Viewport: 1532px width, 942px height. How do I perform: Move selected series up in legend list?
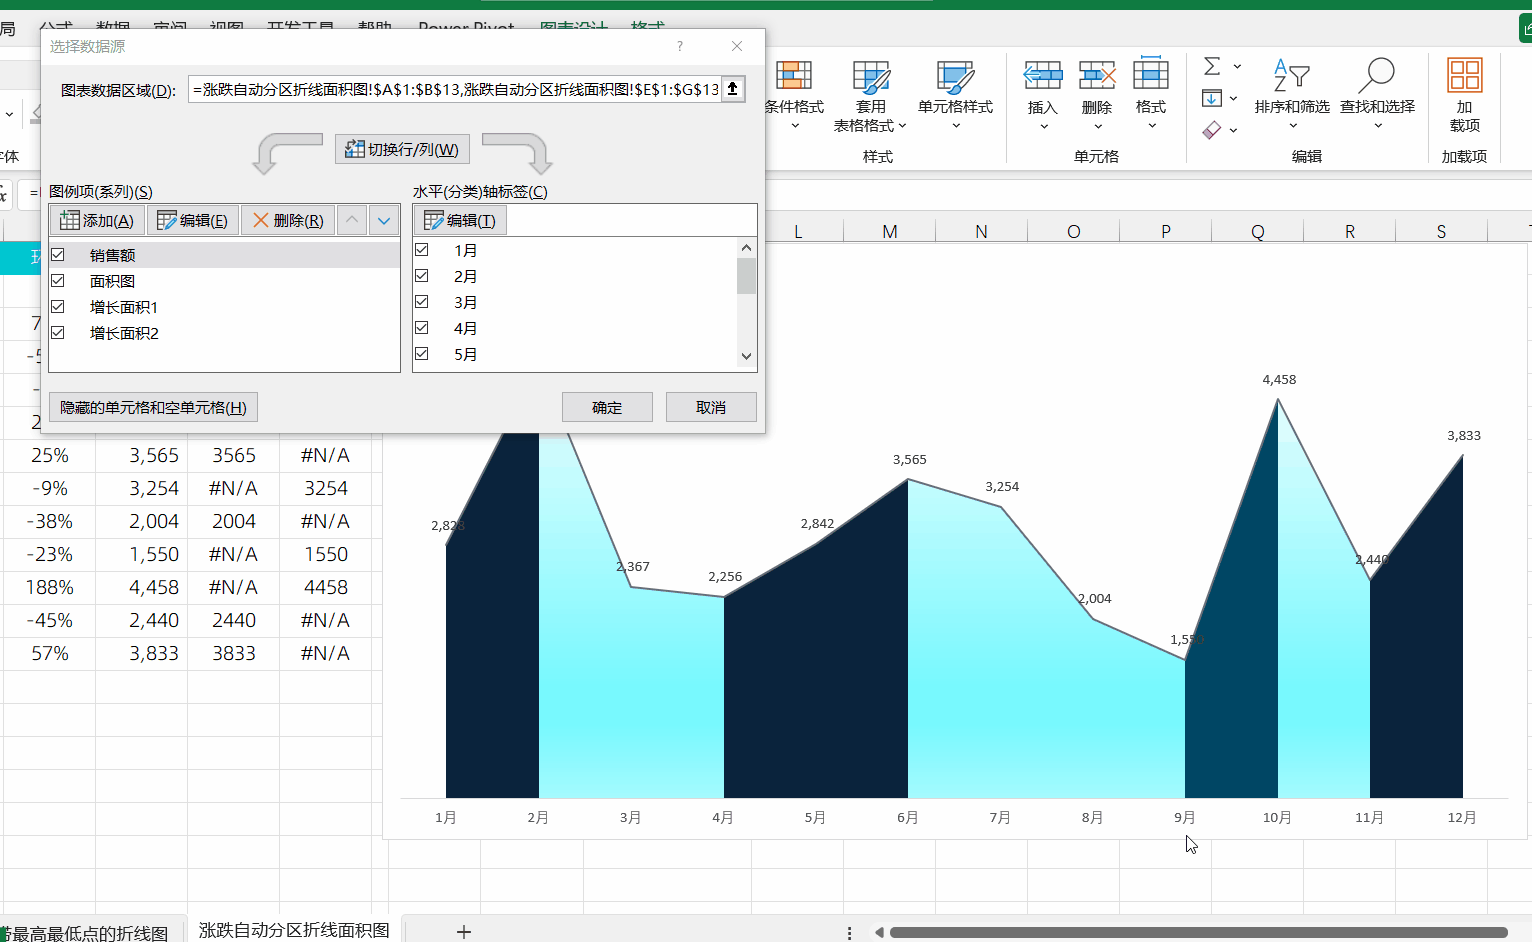(x=352, y=220)
